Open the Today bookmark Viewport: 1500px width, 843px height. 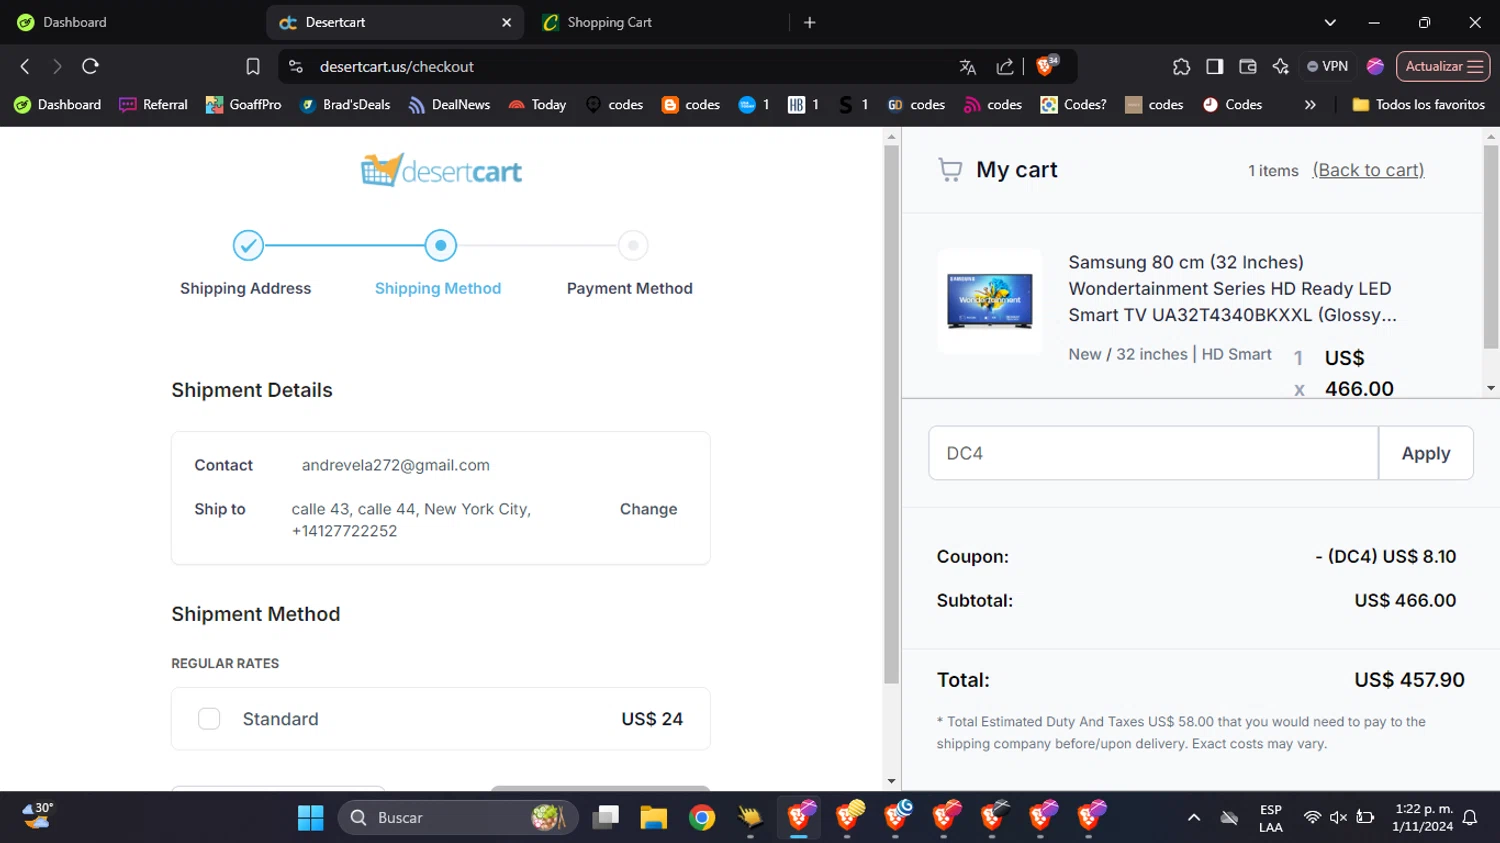click(537, 104)
